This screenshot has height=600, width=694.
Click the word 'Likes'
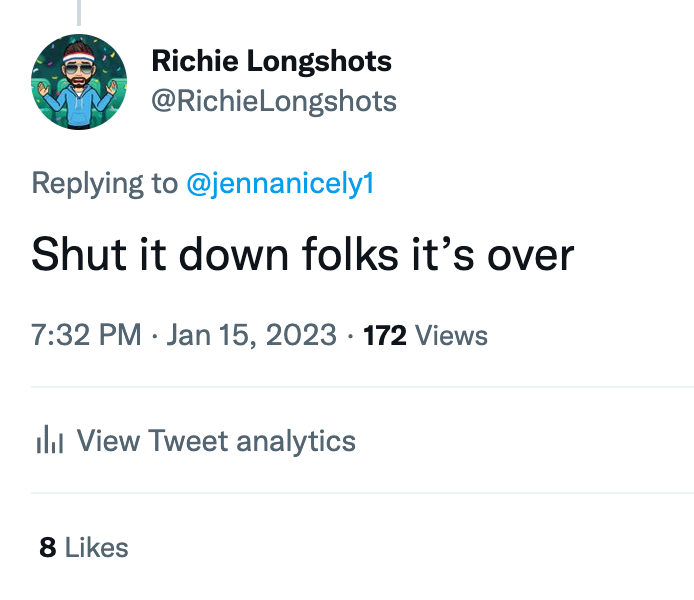point(97,547)
